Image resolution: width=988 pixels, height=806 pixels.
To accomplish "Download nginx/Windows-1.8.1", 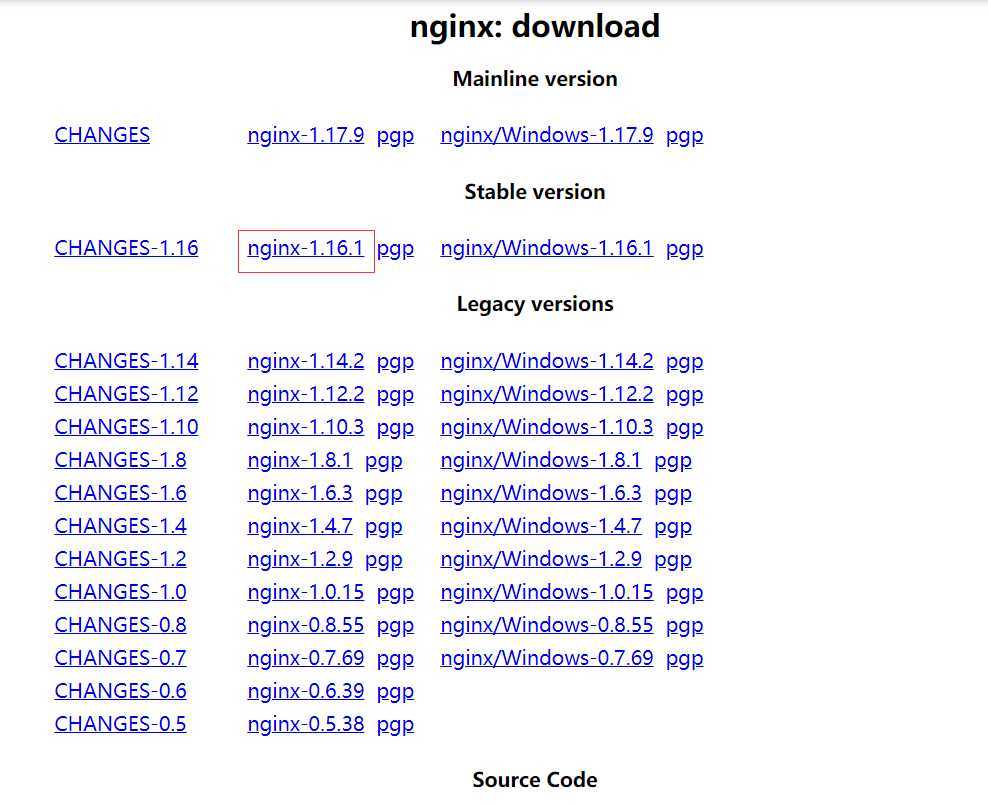I will 541,459.
